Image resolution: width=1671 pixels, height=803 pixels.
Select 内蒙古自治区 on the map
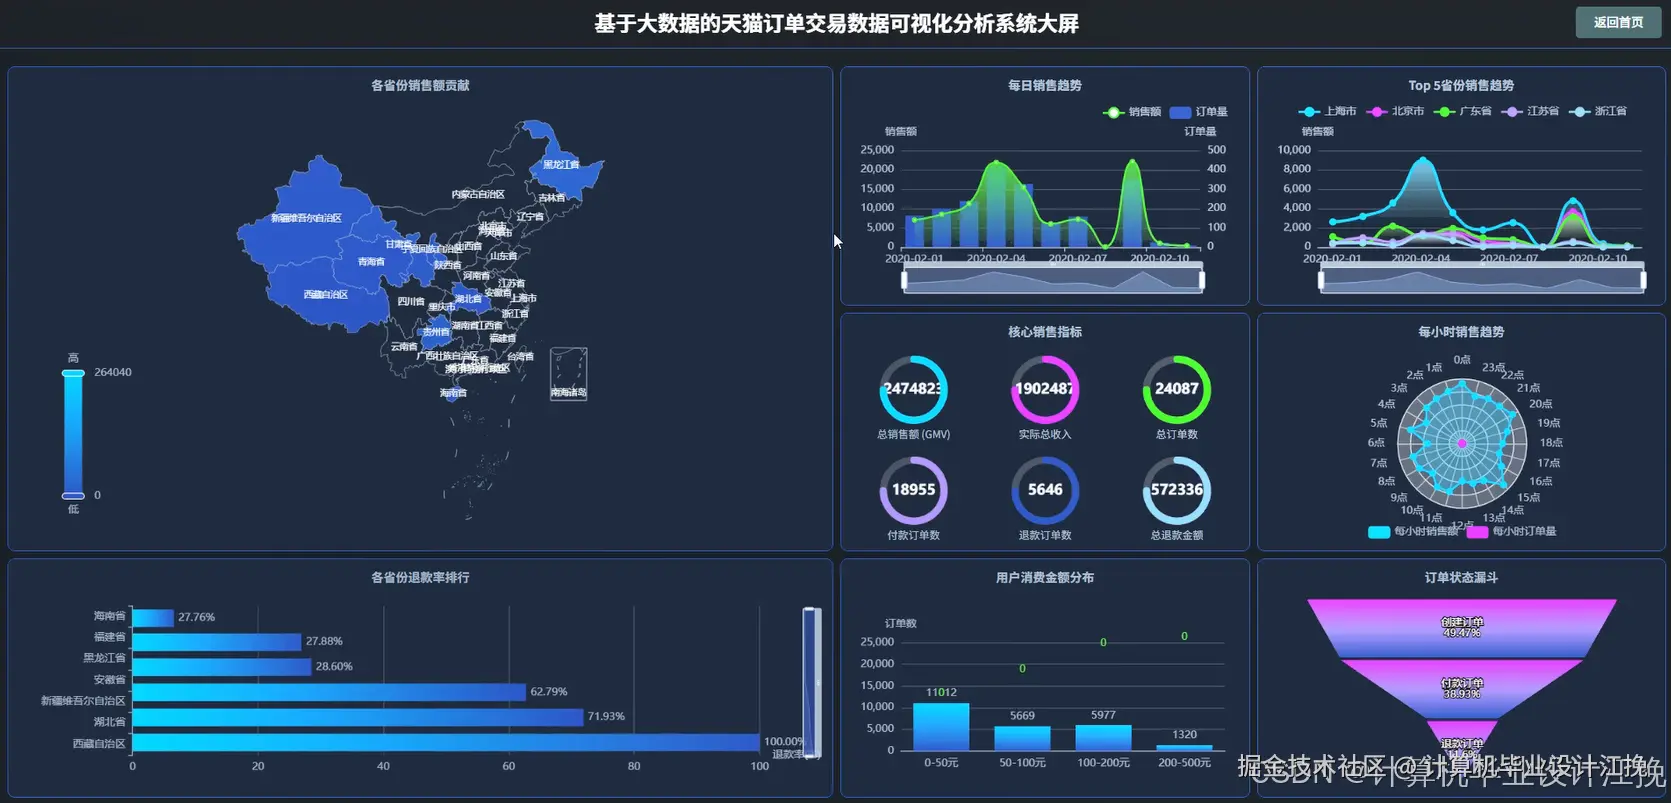point(478,194)
